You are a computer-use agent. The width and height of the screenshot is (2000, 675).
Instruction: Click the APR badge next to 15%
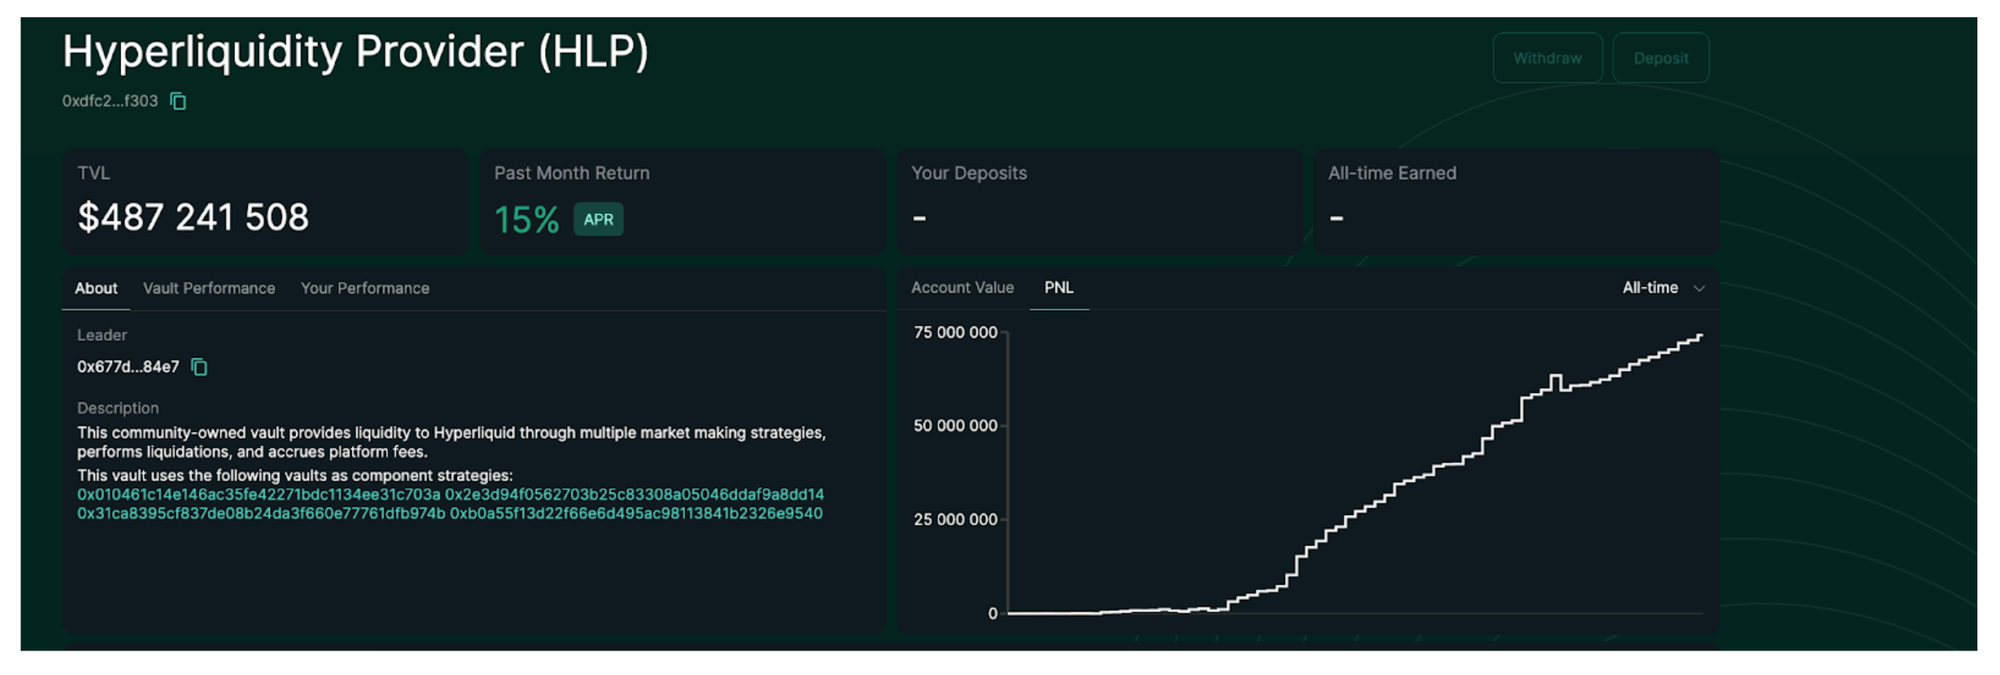pos(598,219)
